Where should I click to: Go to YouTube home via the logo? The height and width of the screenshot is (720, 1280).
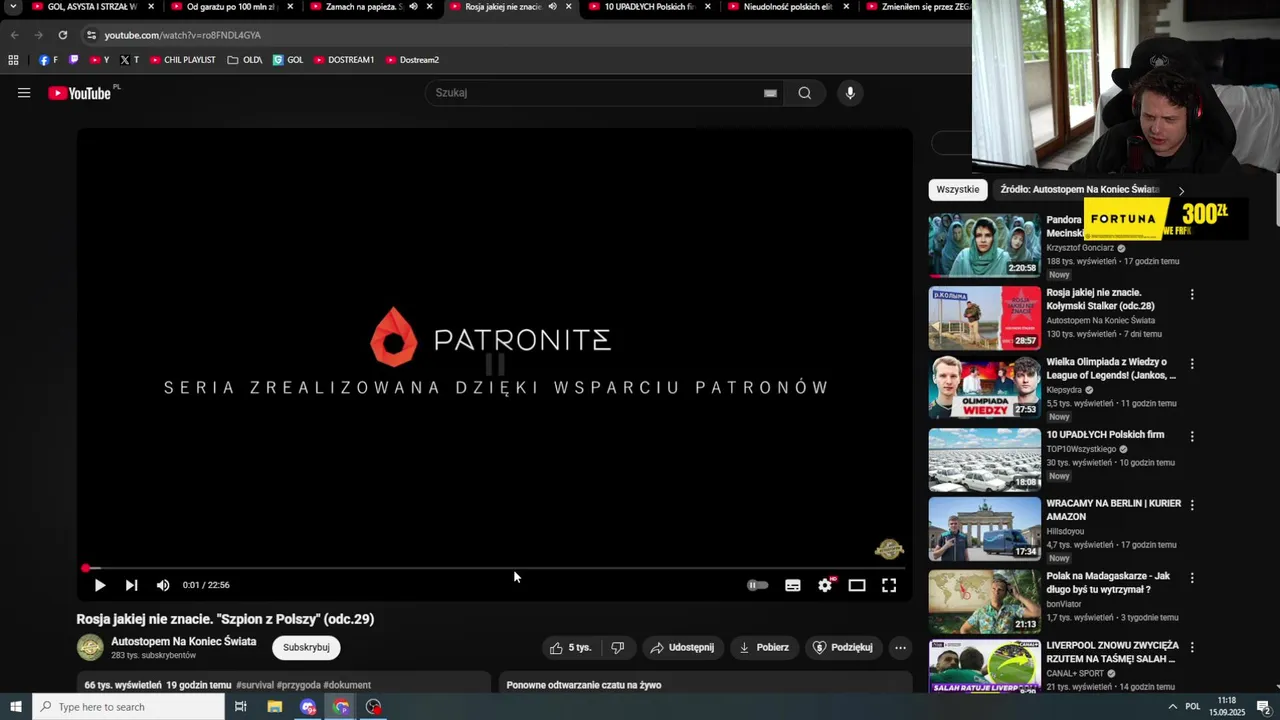[80, 93]
